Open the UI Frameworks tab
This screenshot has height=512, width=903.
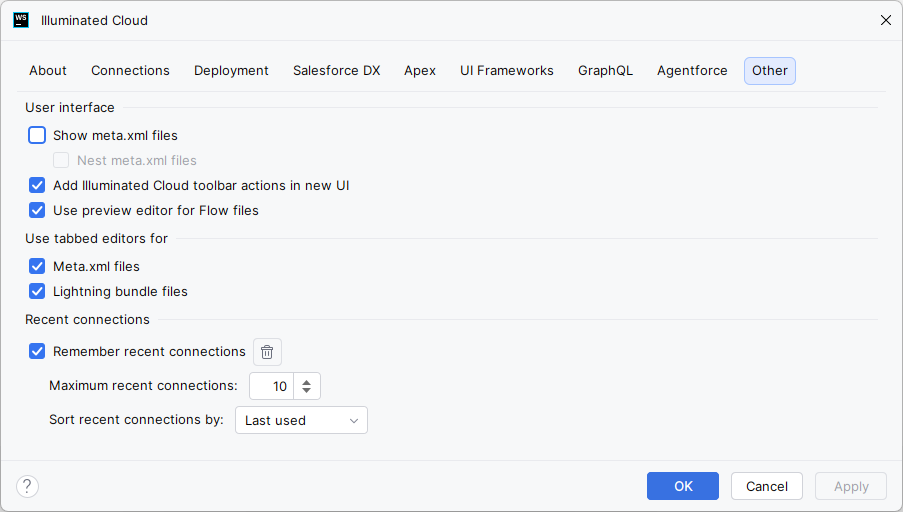tap(507, 71)
